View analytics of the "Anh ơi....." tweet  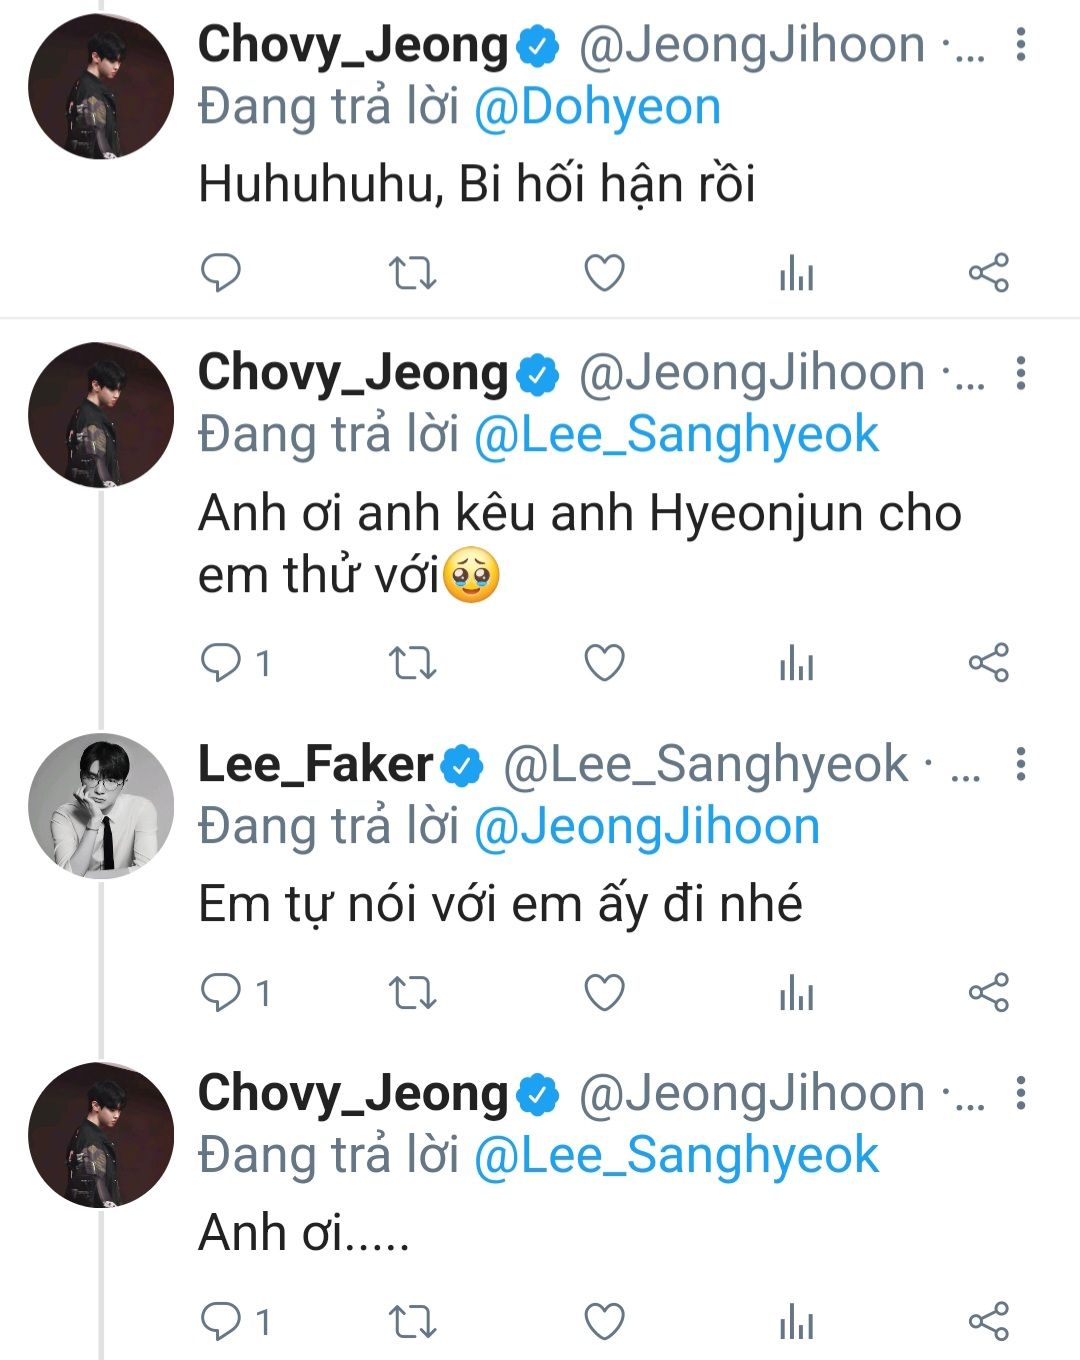point(796,1322)
